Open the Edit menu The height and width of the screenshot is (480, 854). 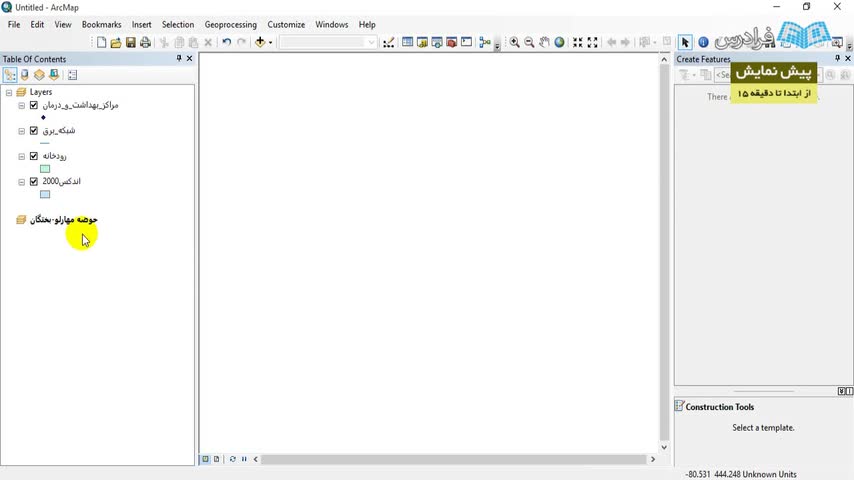(x=37, y=25)
